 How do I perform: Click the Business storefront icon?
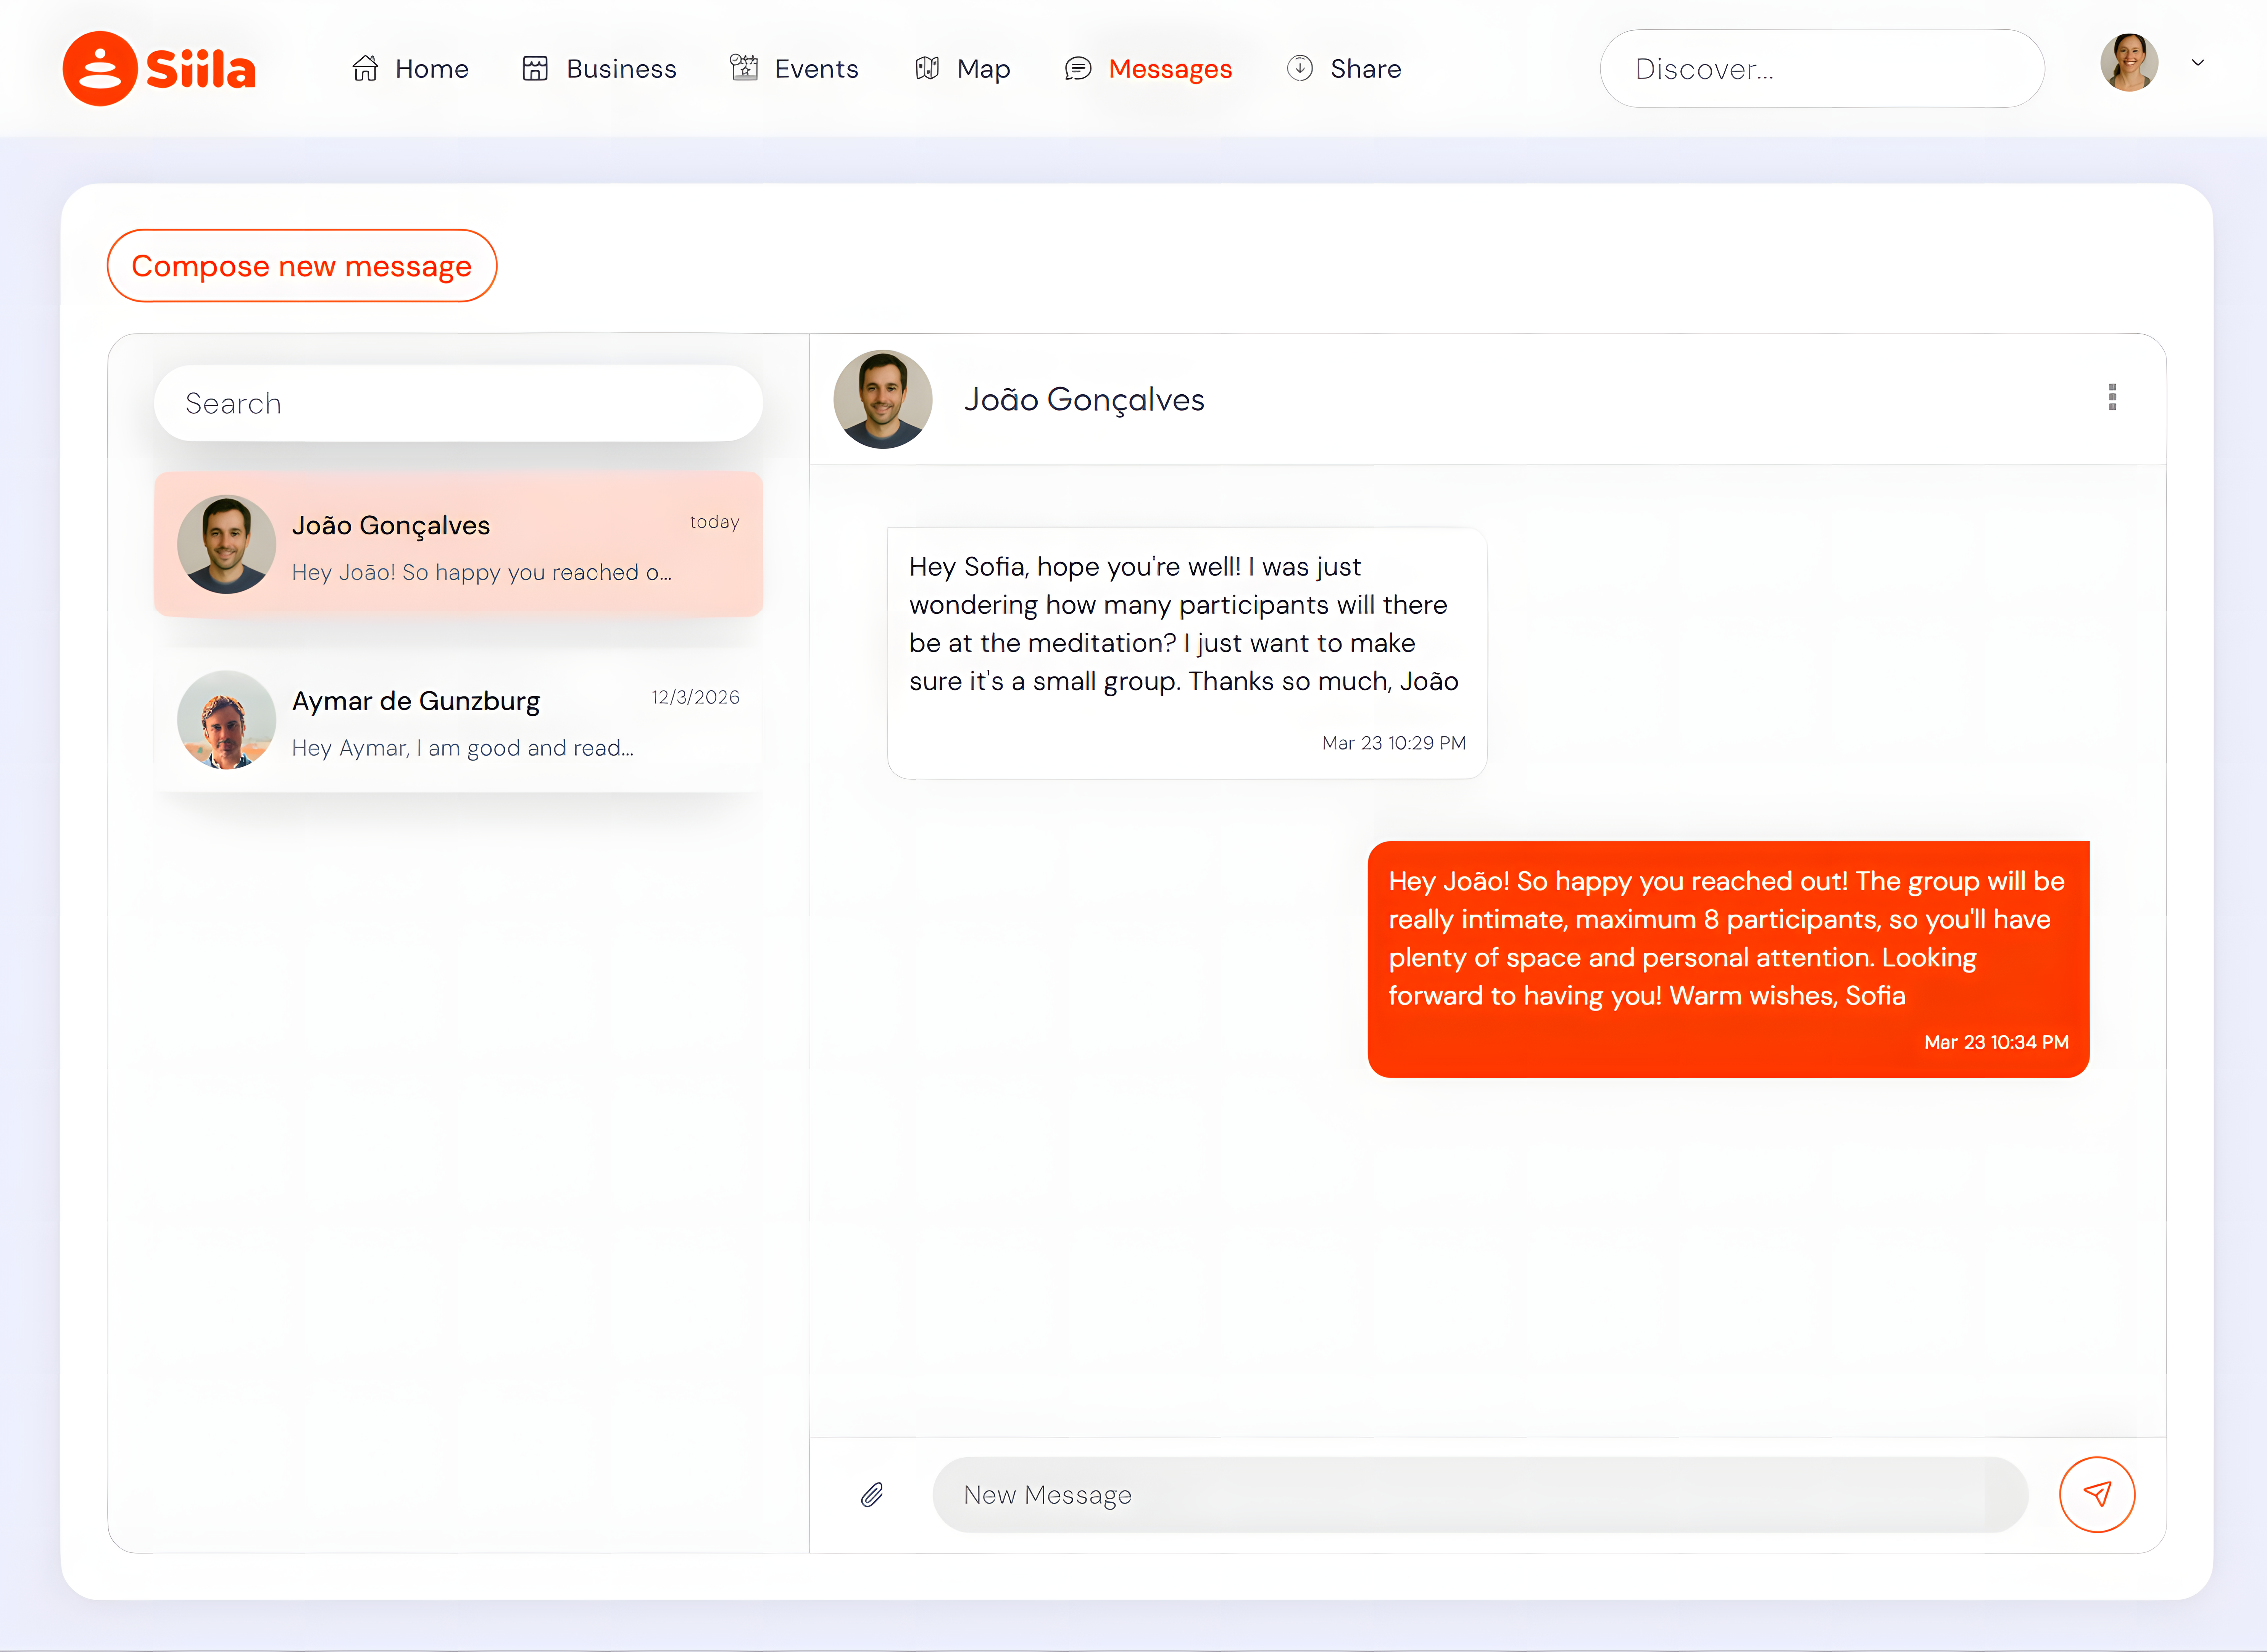(x=535, y=68)
